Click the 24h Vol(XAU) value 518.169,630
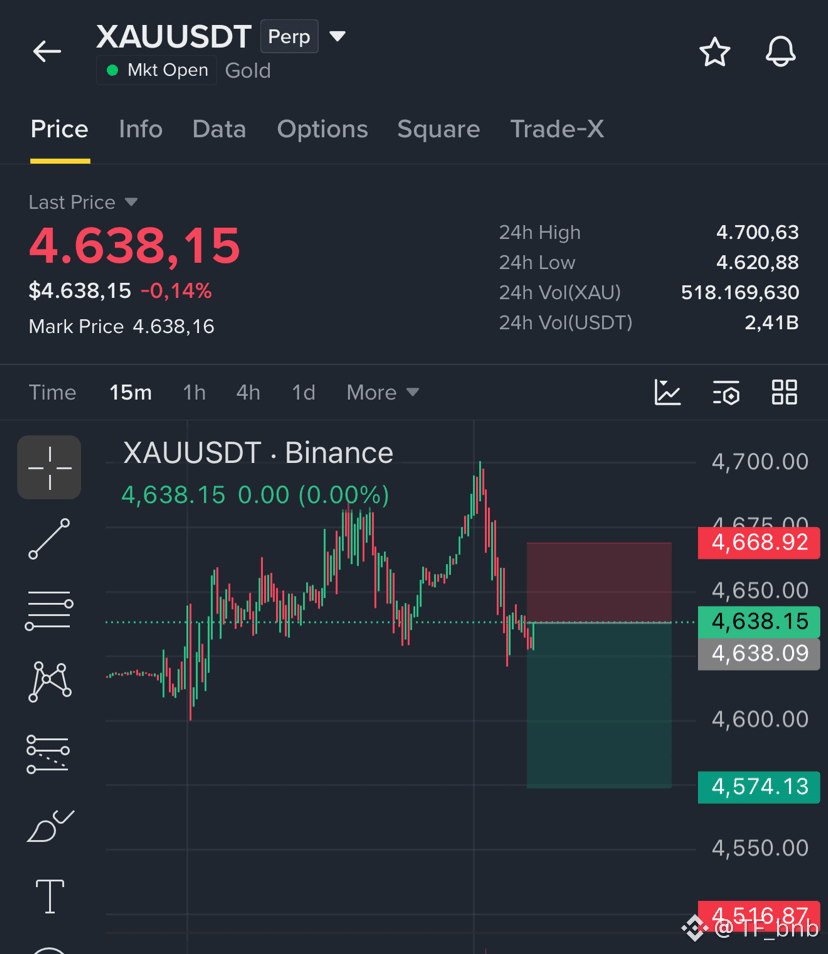This screenshot has height=954, width=828. click(740, 293)
